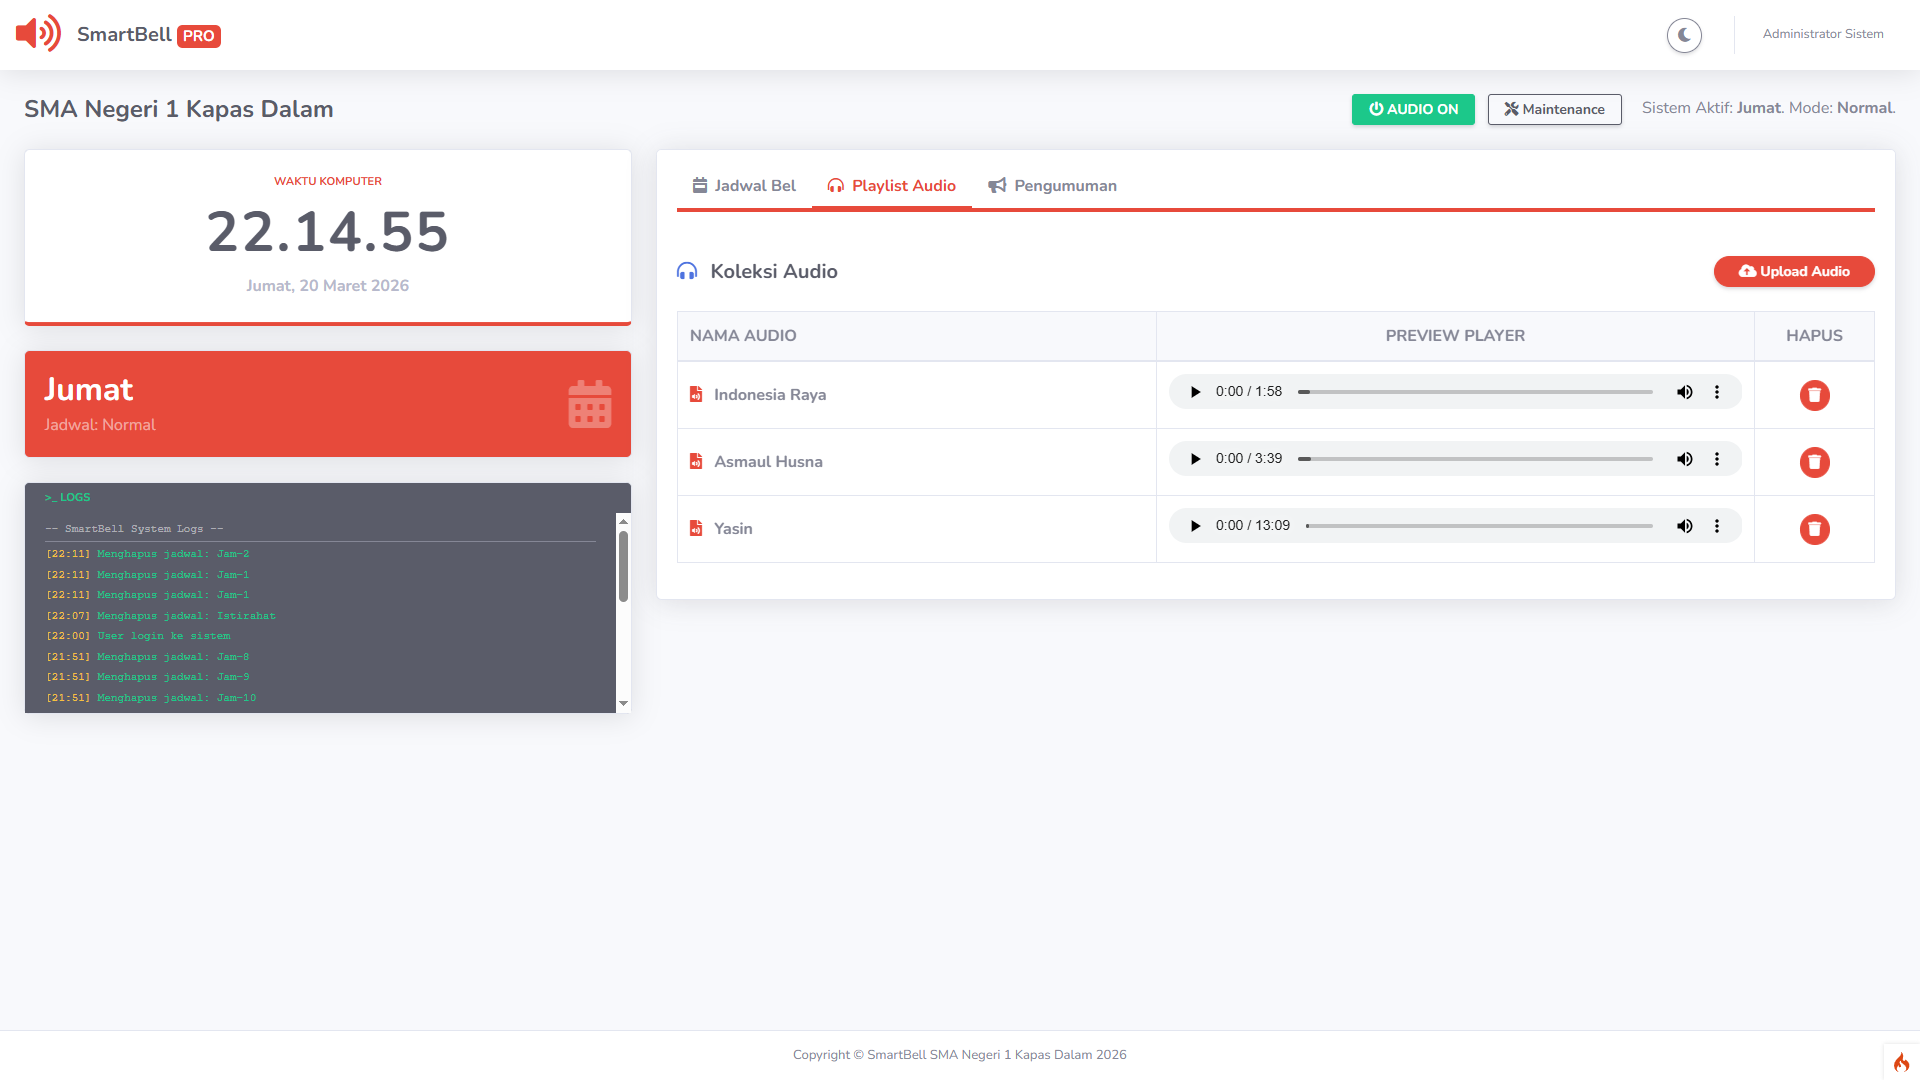This screenshot has height=1080, width=1920.
Task: Click the flame icon in bottom corner
Action: coord(1901,1062)
